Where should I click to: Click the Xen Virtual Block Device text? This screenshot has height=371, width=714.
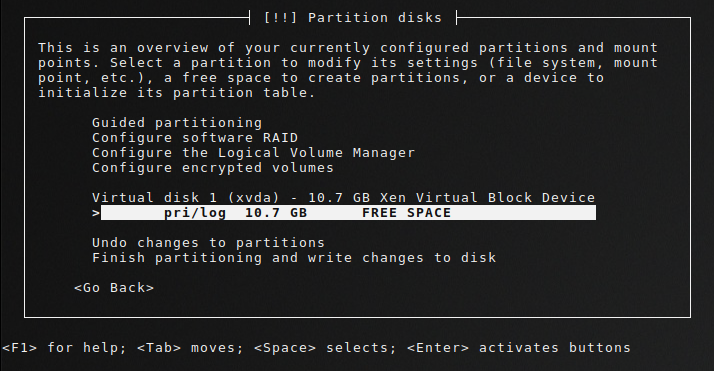tap(487, 198)
